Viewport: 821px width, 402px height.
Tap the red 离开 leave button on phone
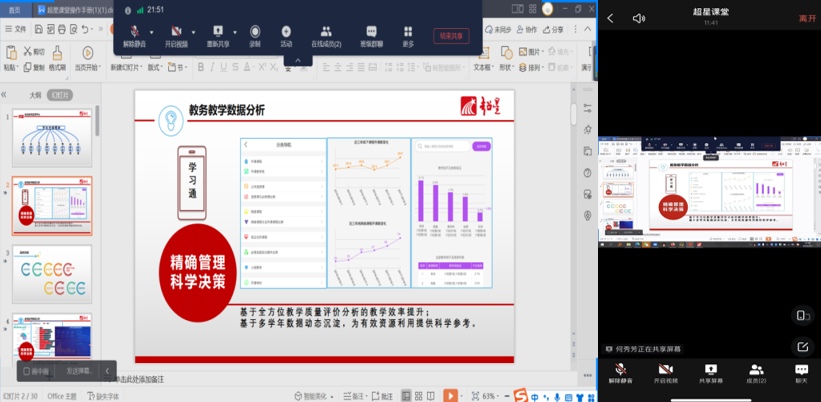pos(806,18)
